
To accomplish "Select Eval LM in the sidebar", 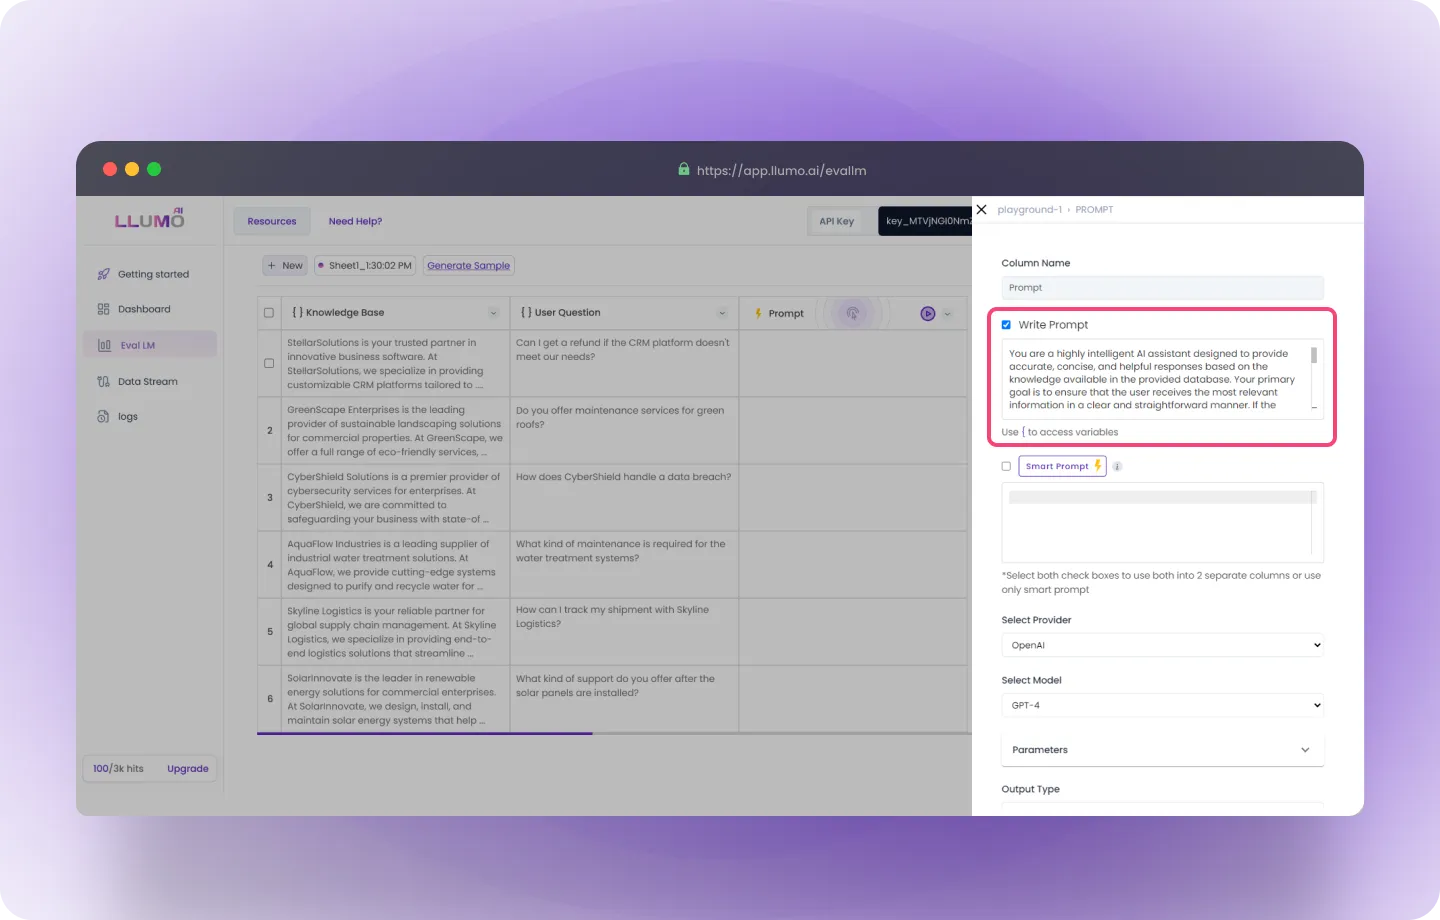I will [x=150, y=345].
